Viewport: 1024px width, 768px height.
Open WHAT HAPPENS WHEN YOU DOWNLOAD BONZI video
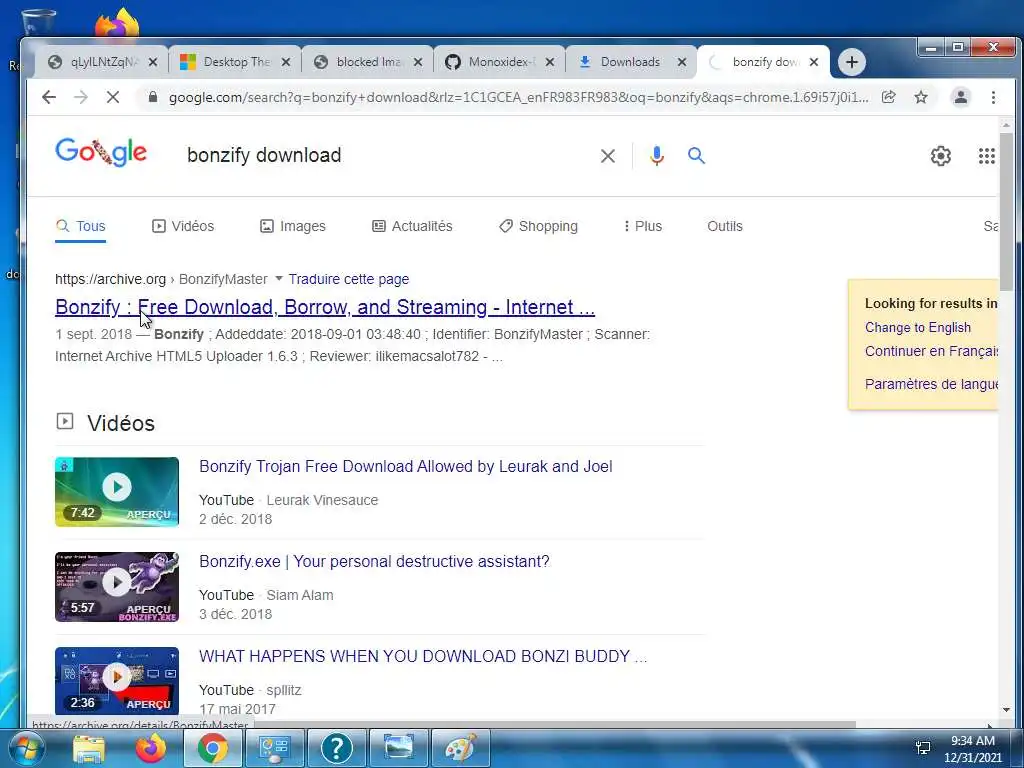[423, 656]
